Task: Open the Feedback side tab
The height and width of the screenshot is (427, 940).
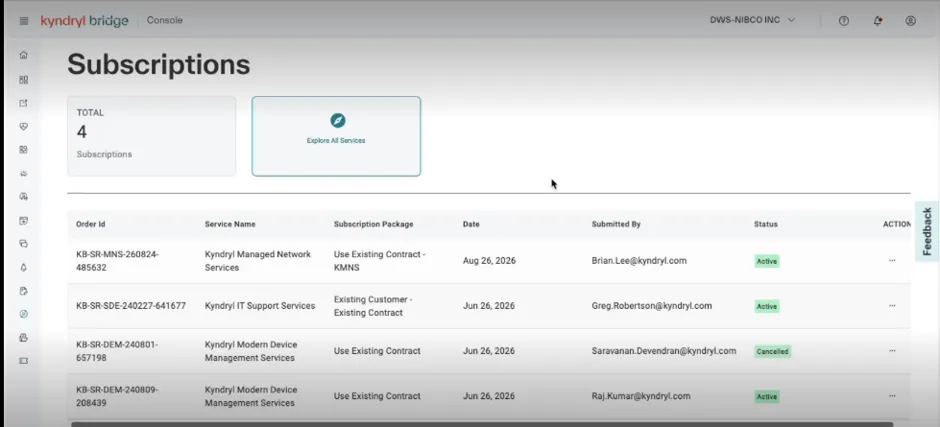Action: (927, 231)
